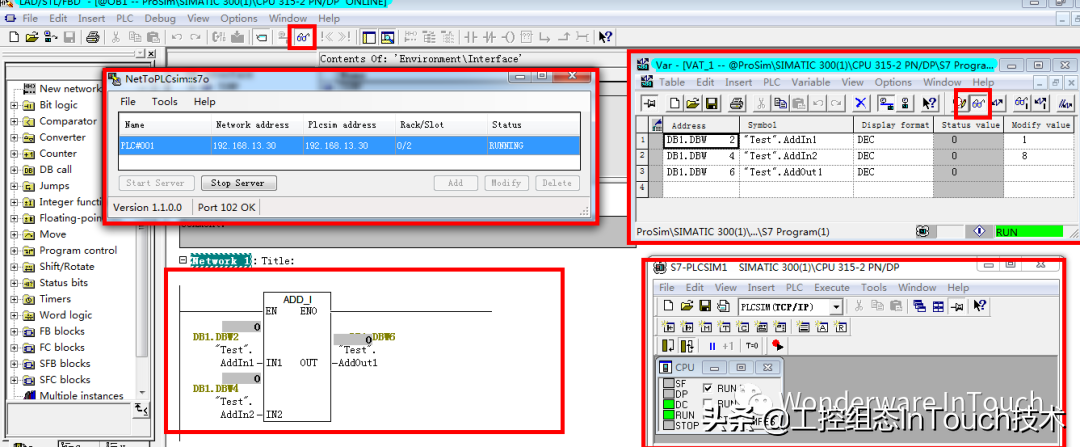The width and height of the screenshot is (1080, 447).
Task: Click the T=0 reset timers icon in PLCSIM
Action: pos(753,345)
